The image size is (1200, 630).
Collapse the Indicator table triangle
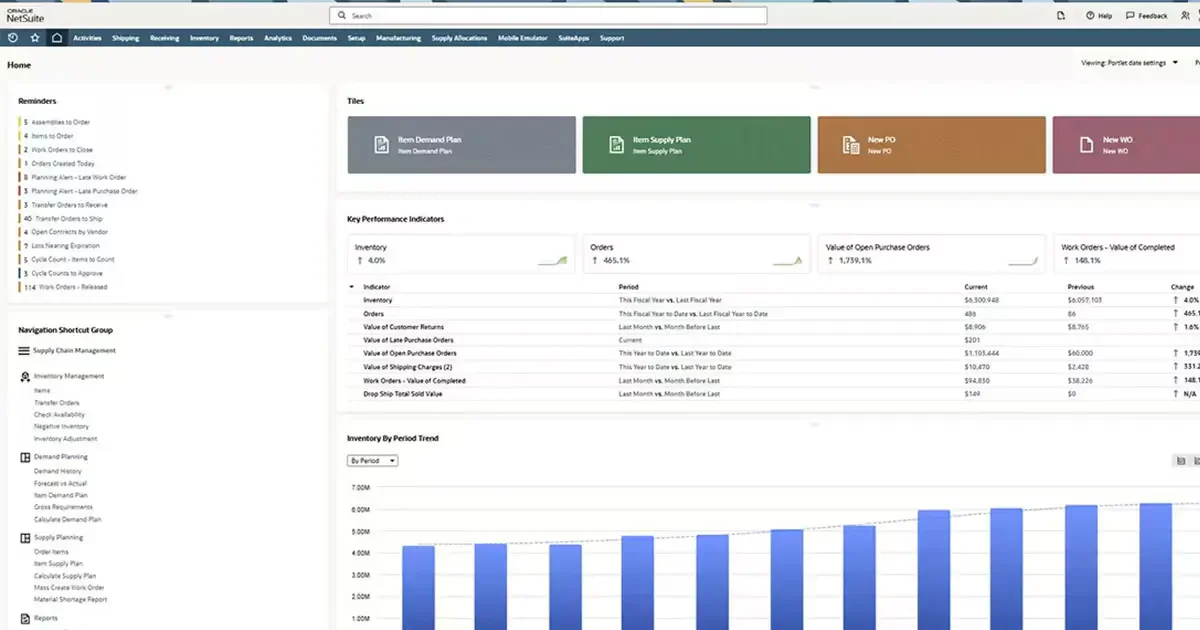(x=351, y=287)
